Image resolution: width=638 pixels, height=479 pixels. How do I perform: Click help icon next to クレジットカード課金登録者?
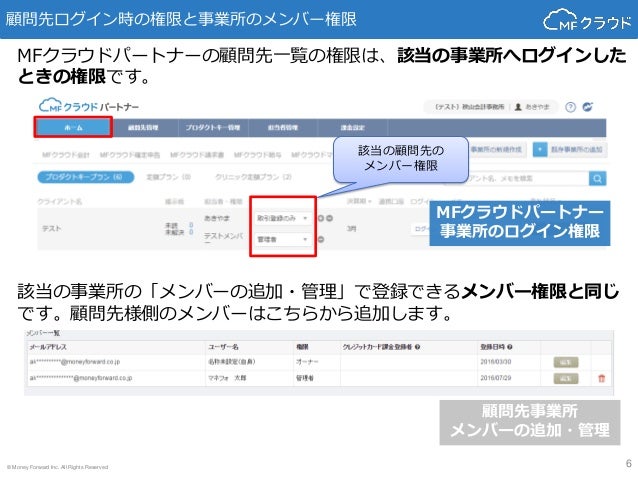pos(417,347)
